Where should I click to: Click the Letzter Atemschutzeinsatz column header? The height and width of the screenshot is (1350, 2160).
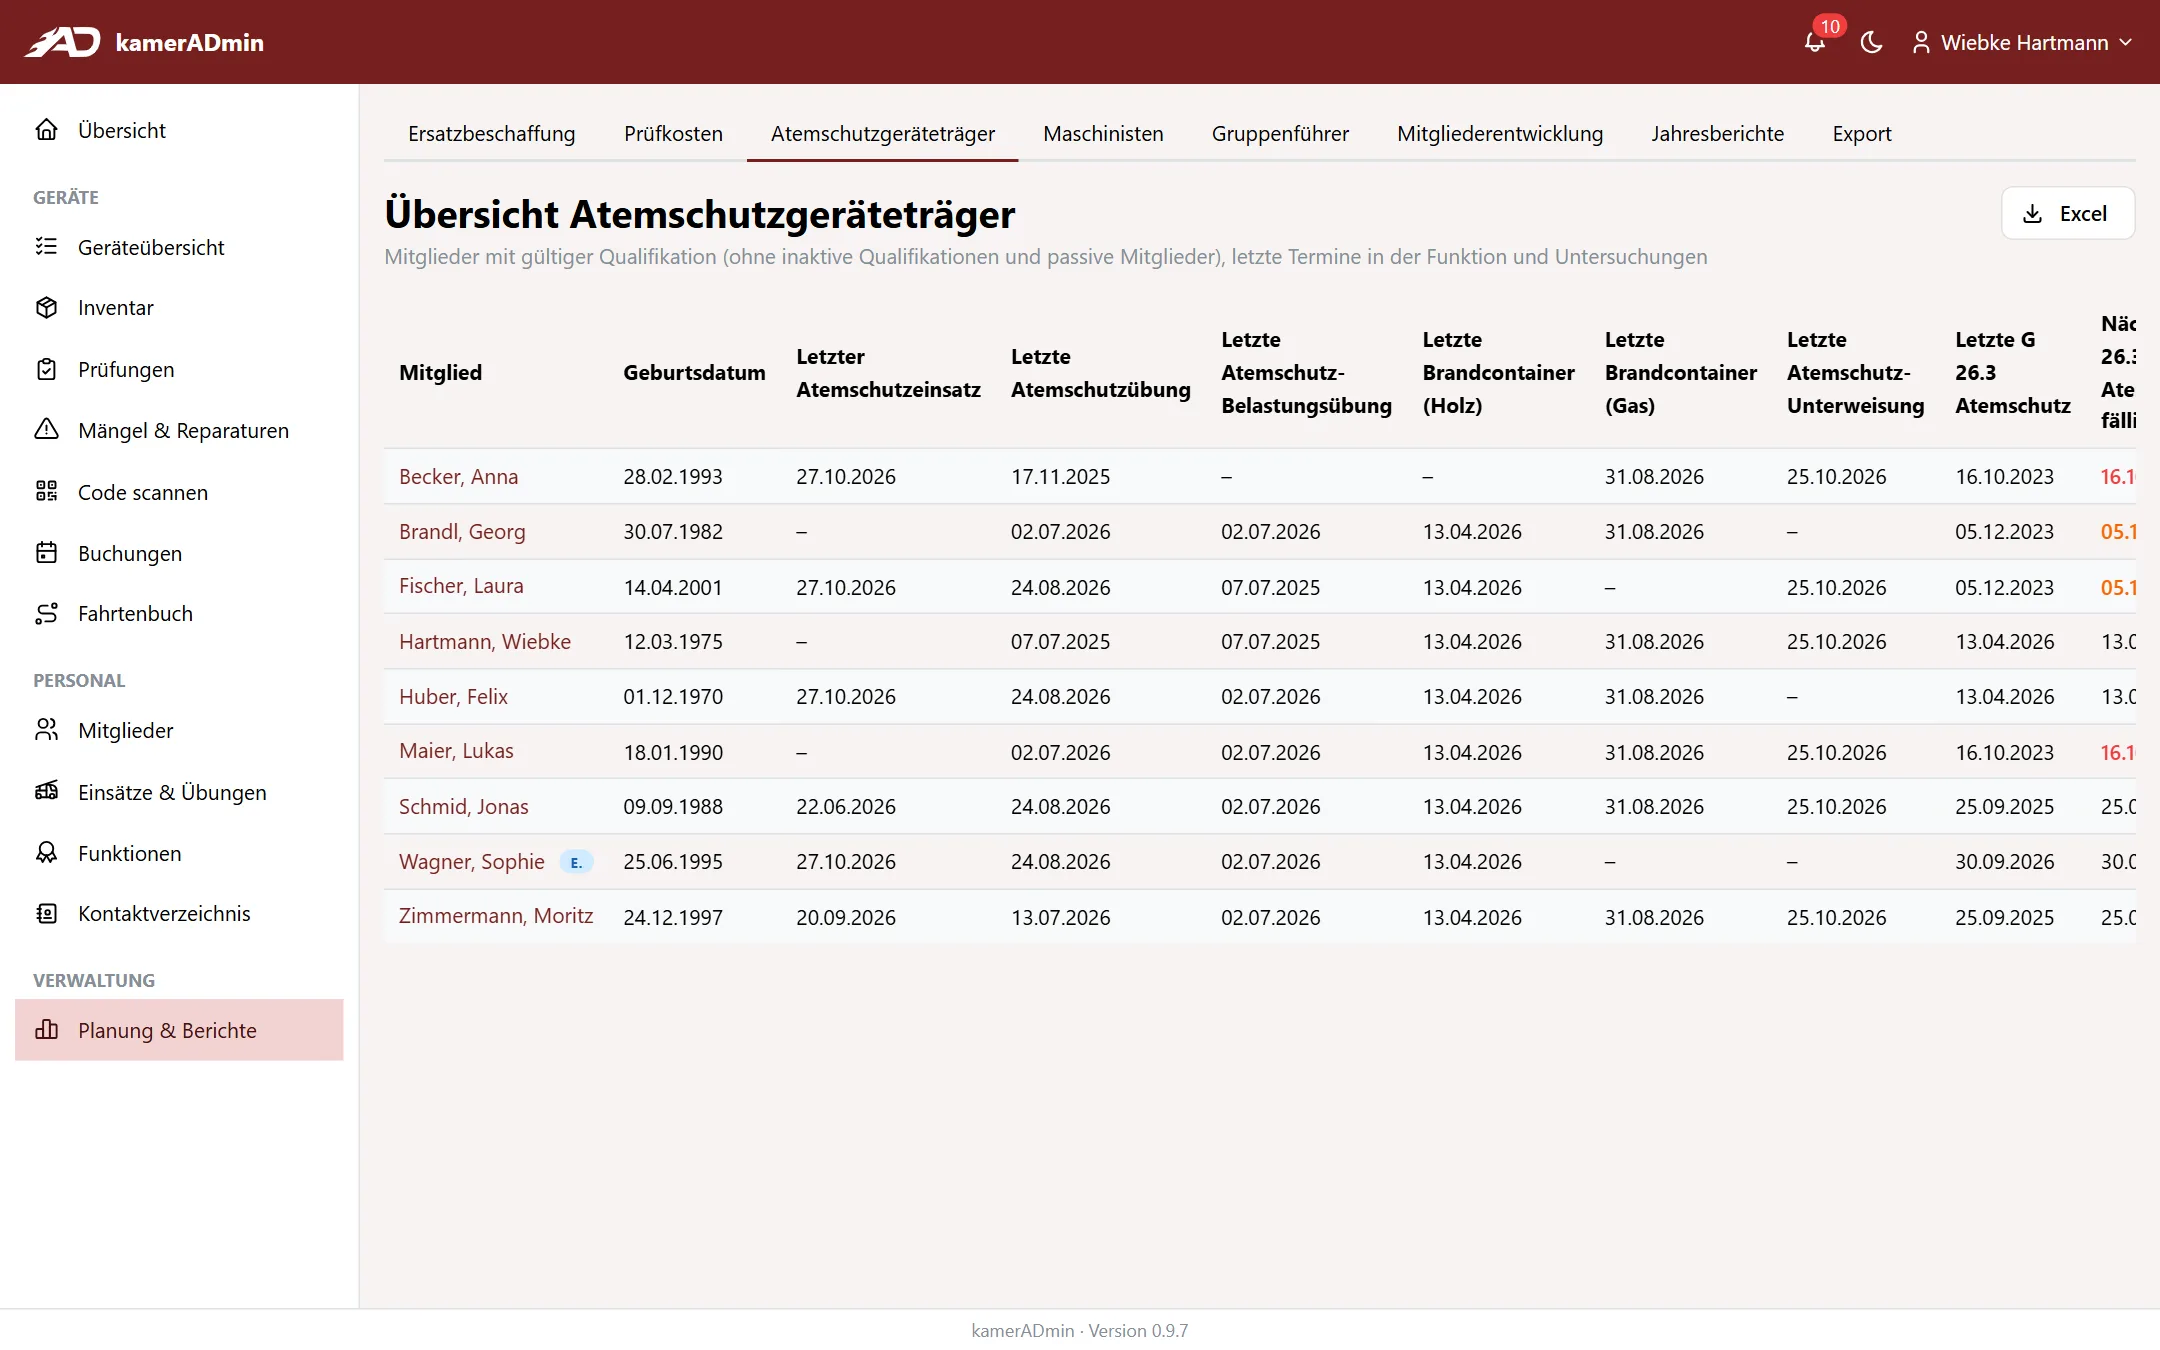point(888,373)
